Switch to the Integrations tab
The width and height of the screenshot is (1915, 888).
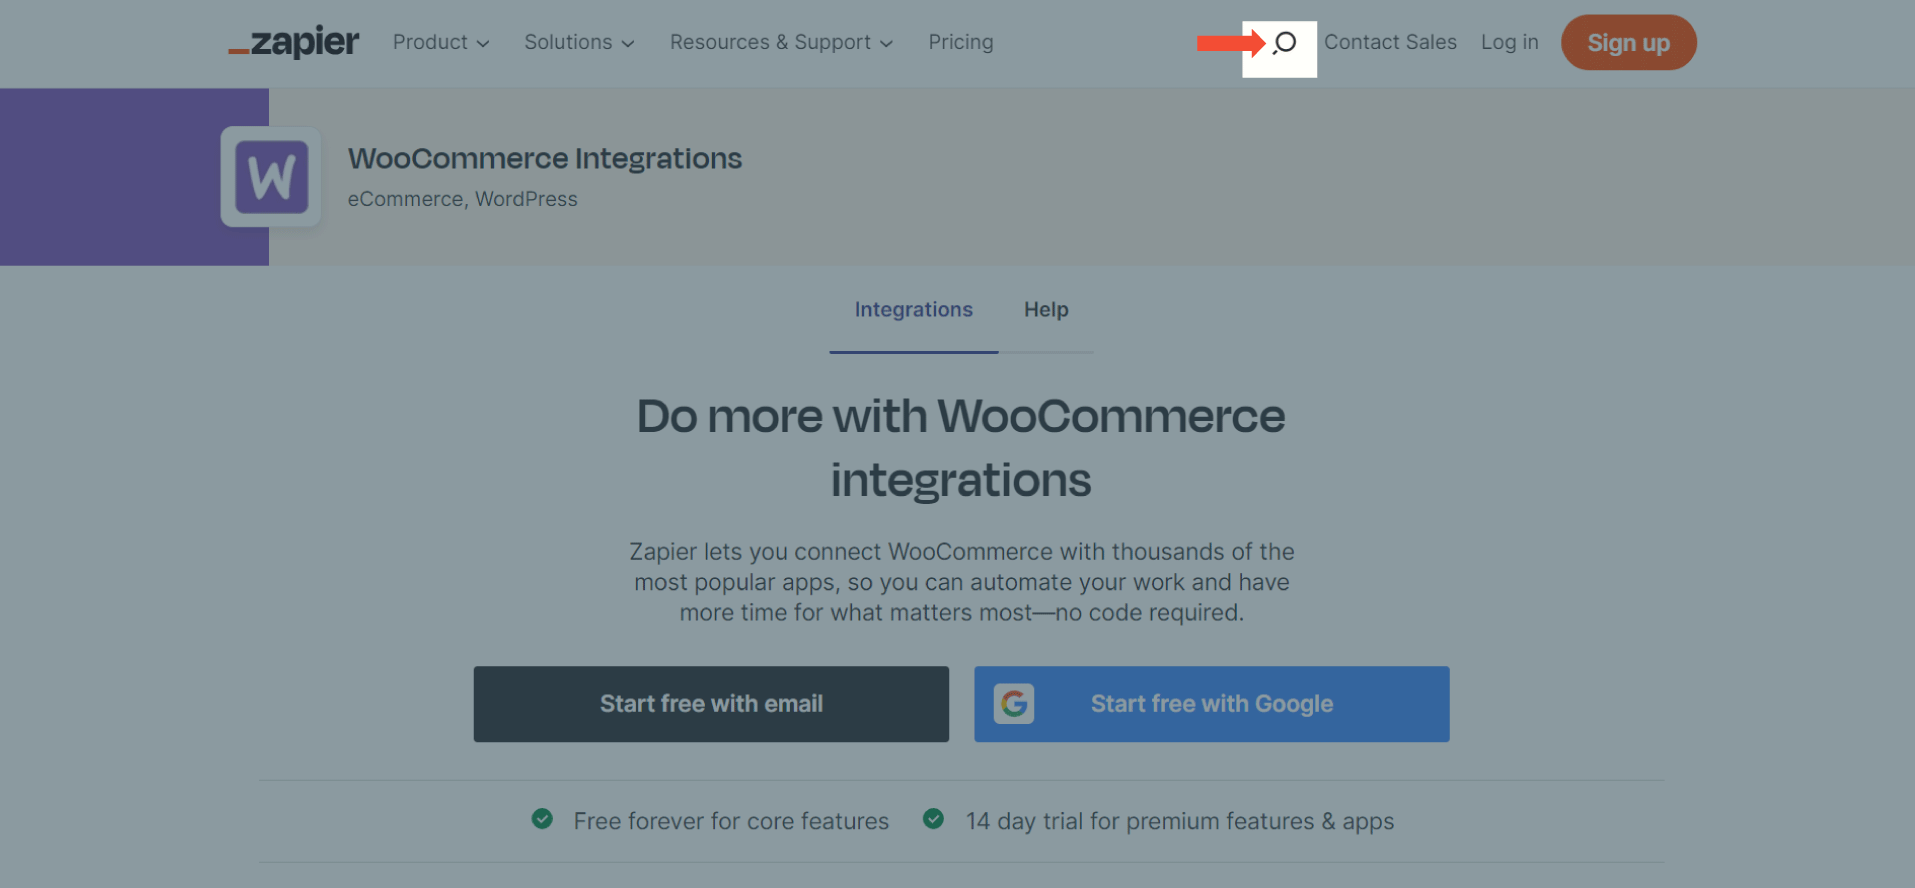(913, 310)
